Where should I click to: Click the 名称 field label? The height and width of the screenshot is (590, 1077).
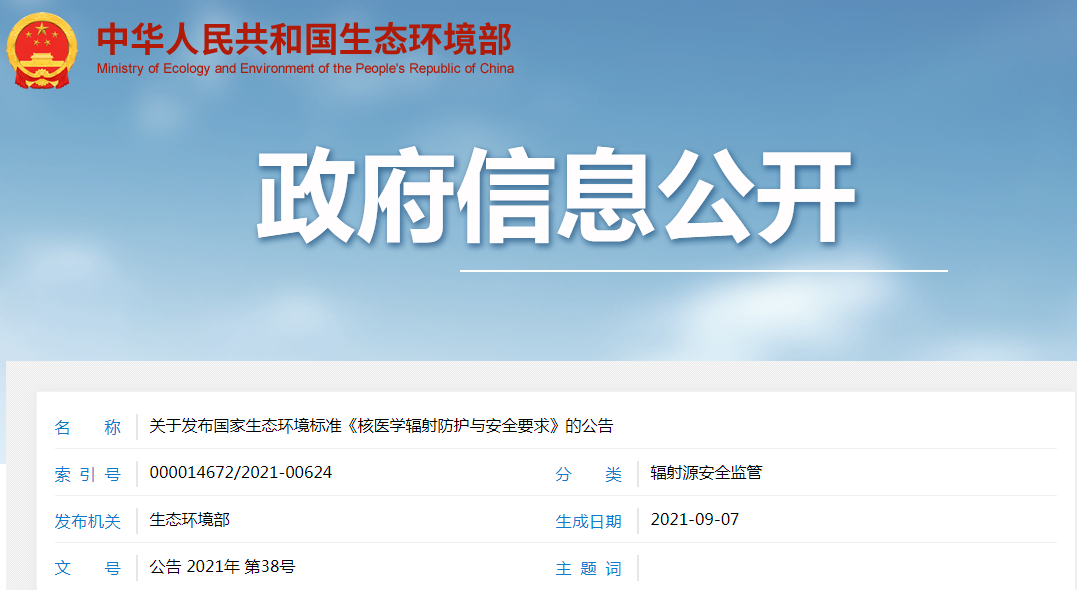87,427
